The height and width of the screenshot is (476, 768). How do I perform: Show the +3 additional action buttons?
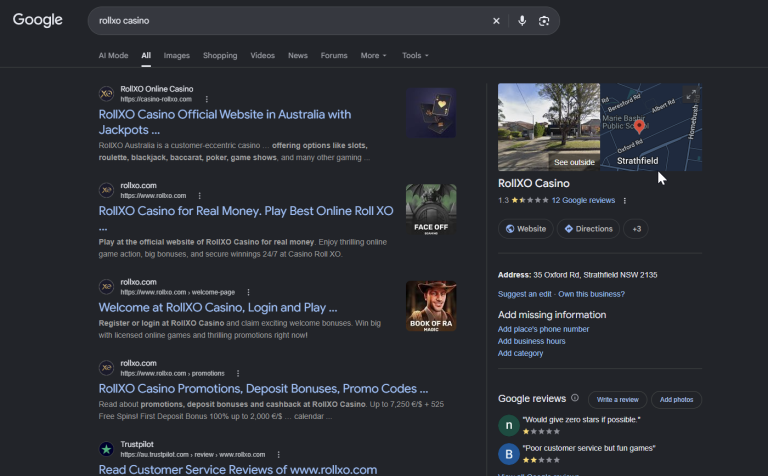pos(636,229)
